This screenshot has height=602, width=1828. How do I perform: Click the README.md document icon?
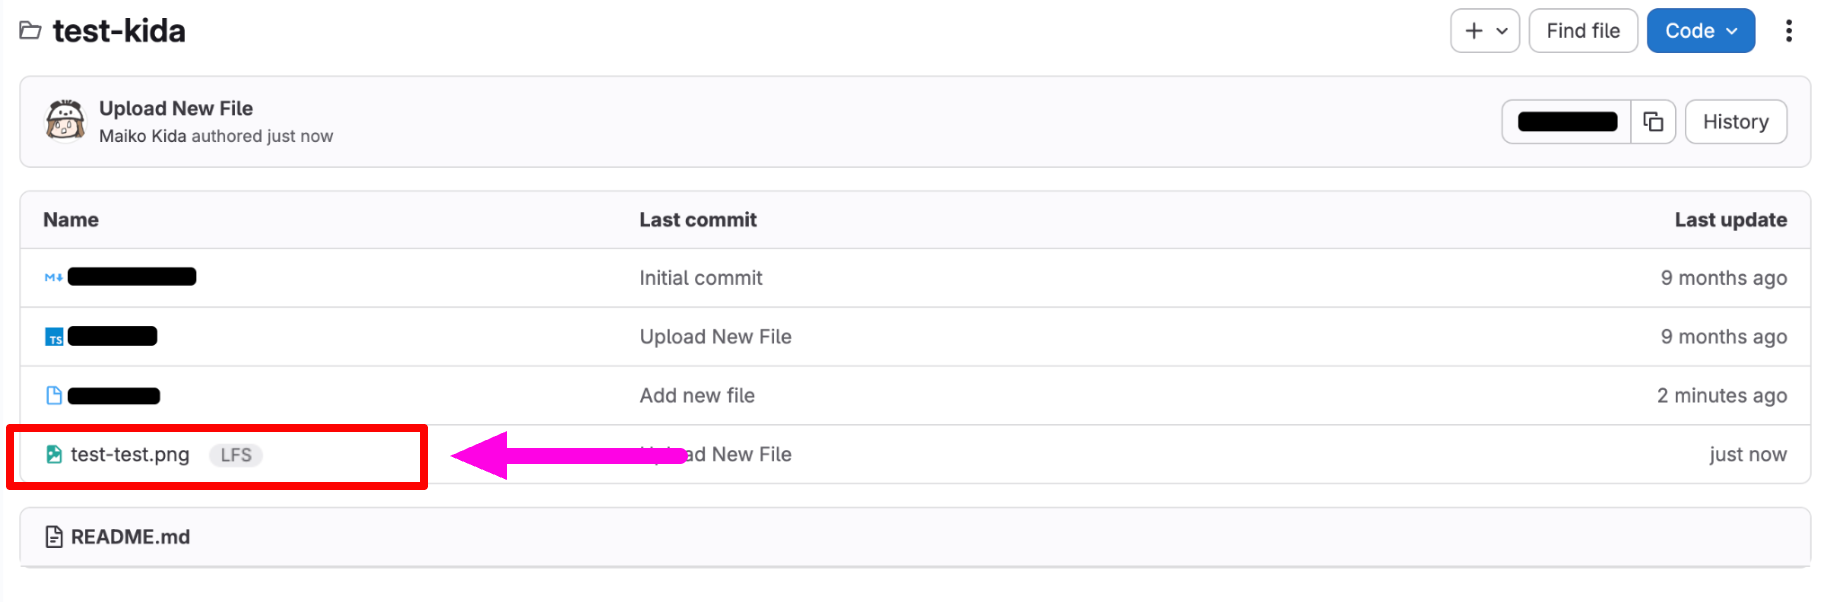point(54,537)
